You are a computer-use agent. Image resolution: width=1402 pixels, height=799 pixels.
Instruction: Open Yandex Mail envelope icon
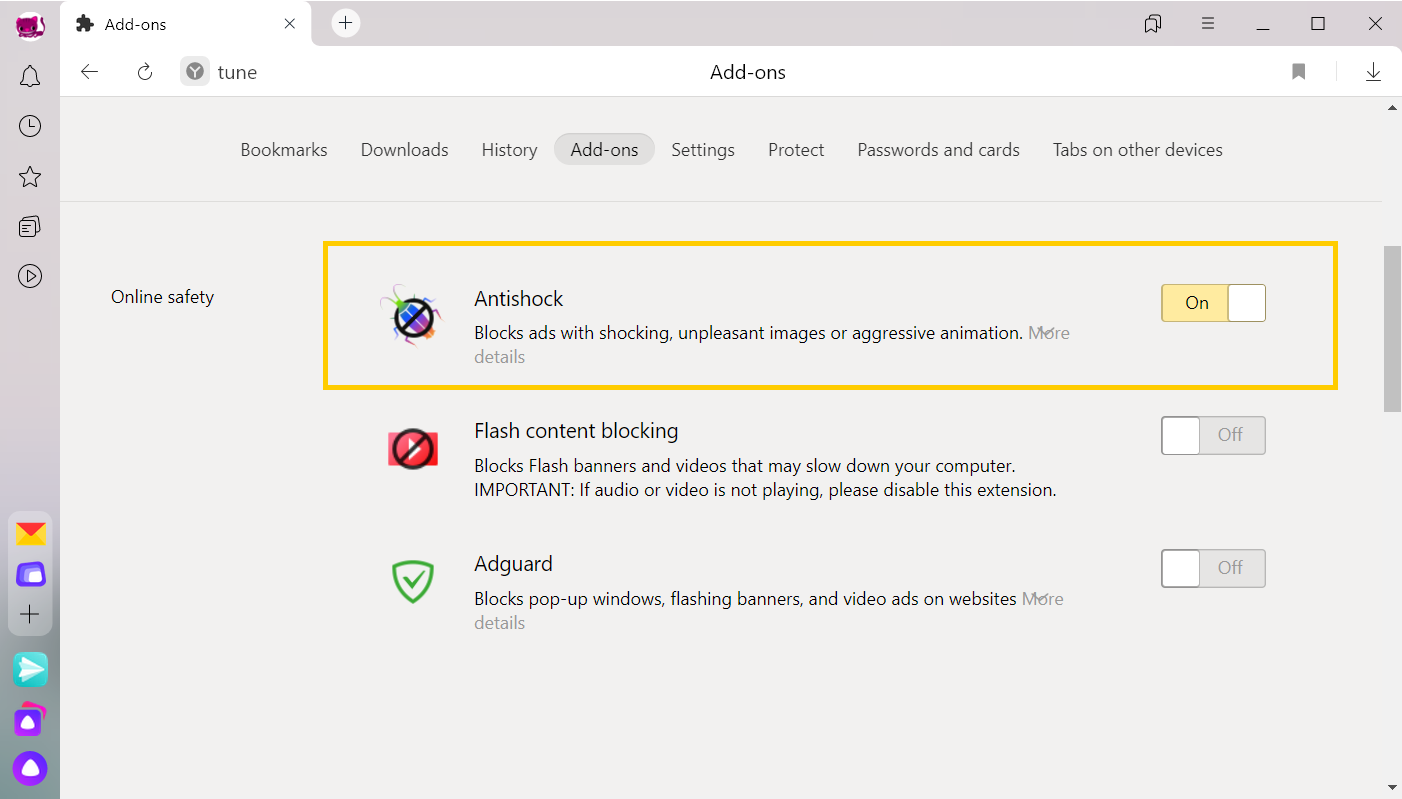(30, 534)
